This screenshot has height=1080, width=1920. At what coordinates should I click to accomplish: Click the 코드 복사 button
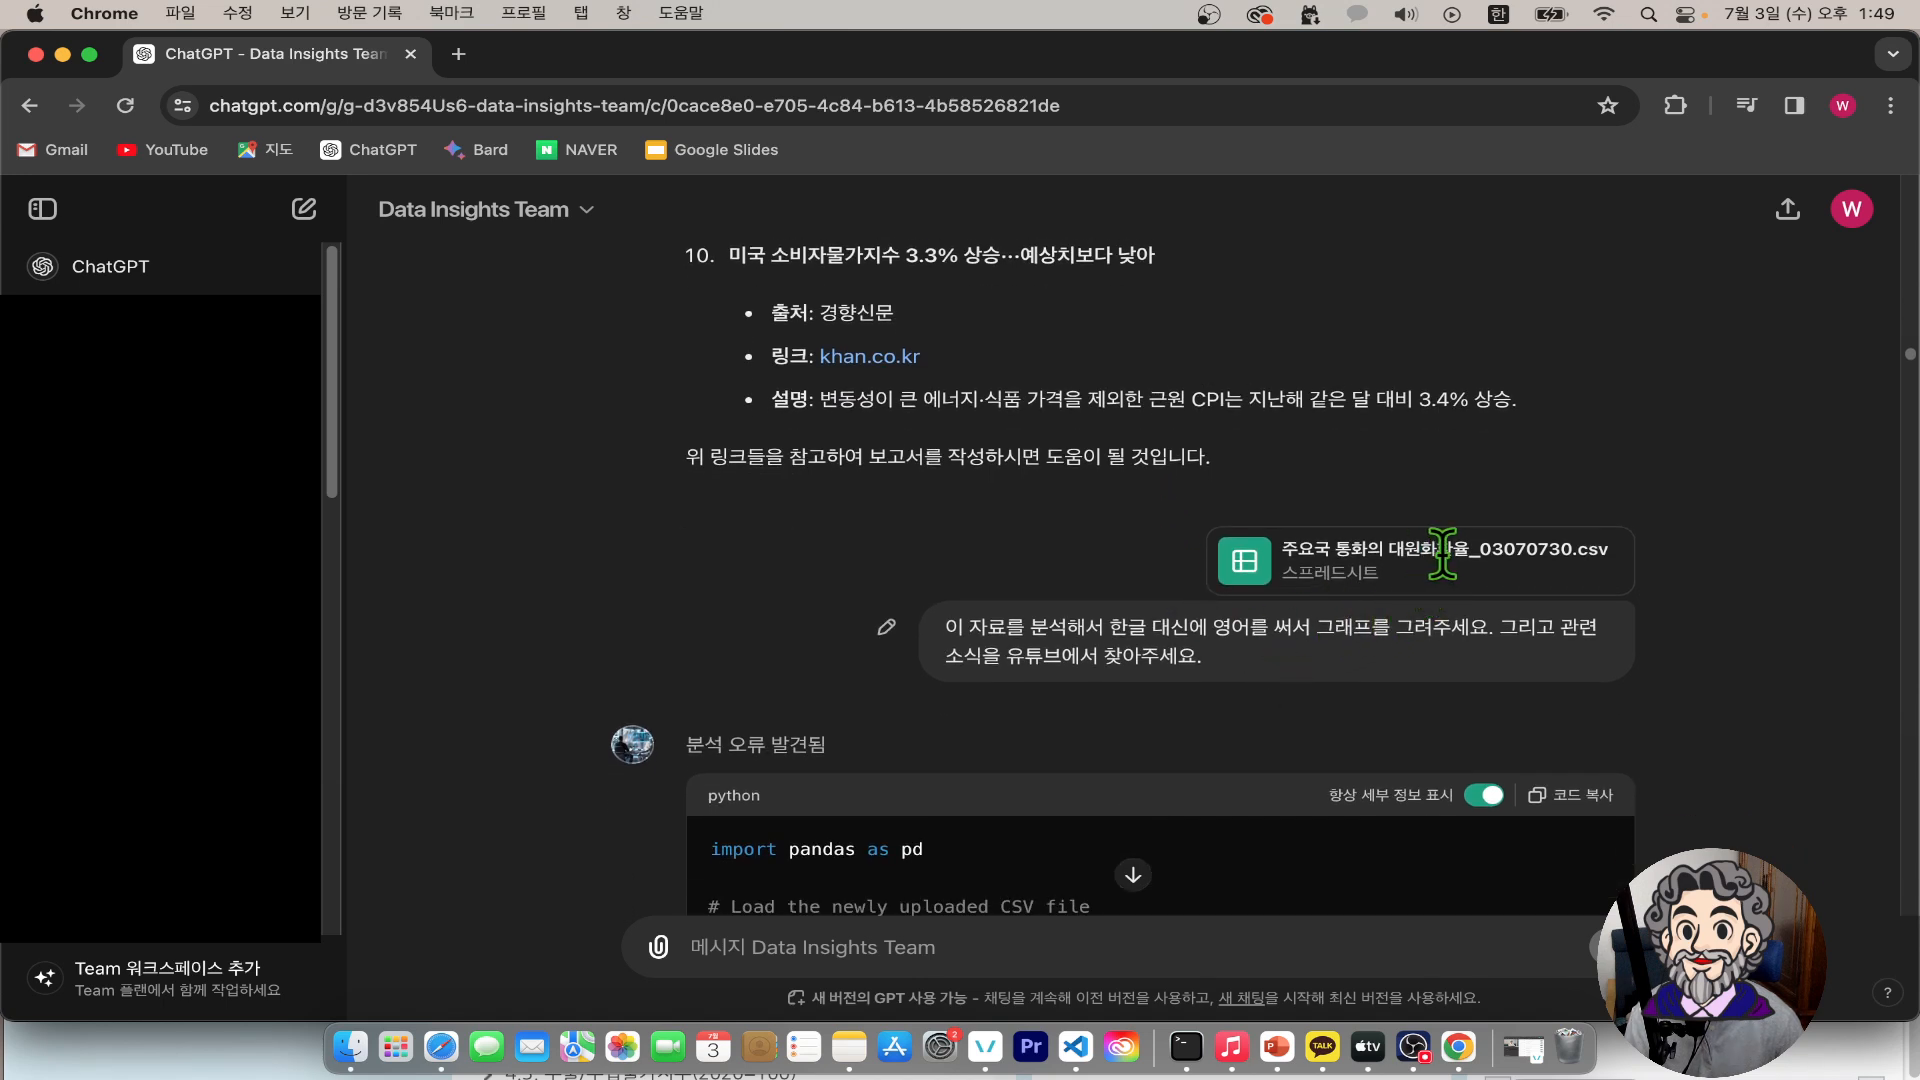[x=1571, y=795]
